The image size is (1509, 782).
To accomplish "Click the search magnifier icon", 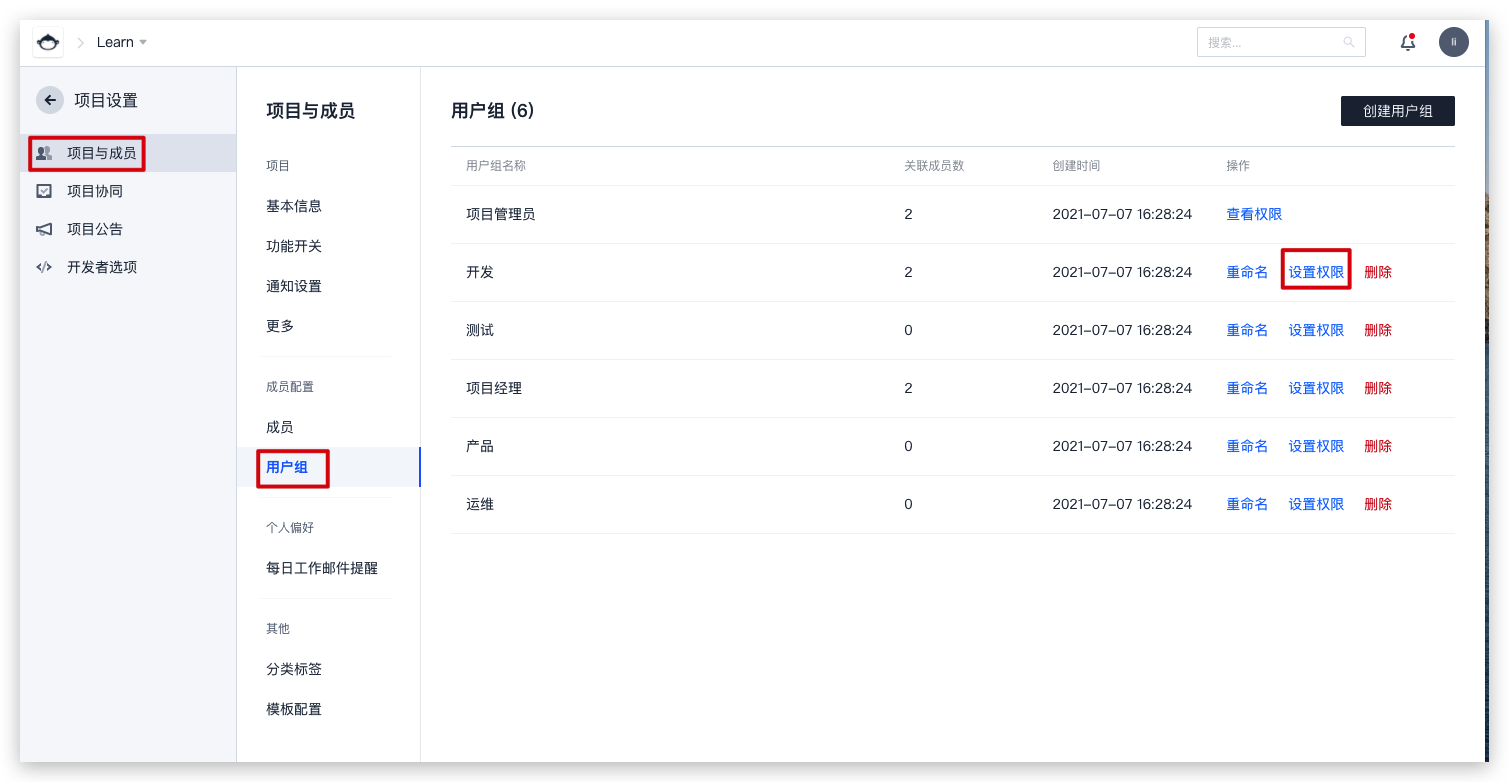I will coord(1349,42).
